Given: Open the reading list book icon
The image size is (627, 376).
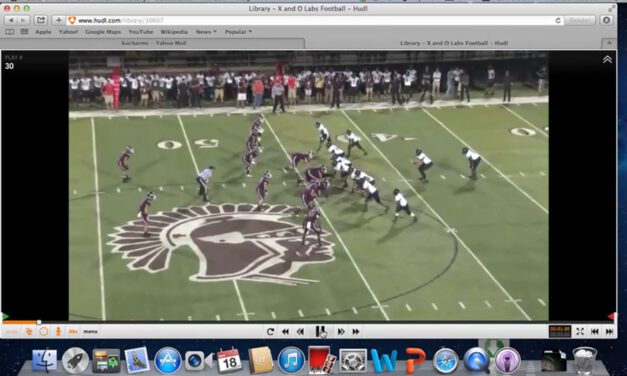Looking at the screenshot, I should pyautogui.click(x=10, y=32).
